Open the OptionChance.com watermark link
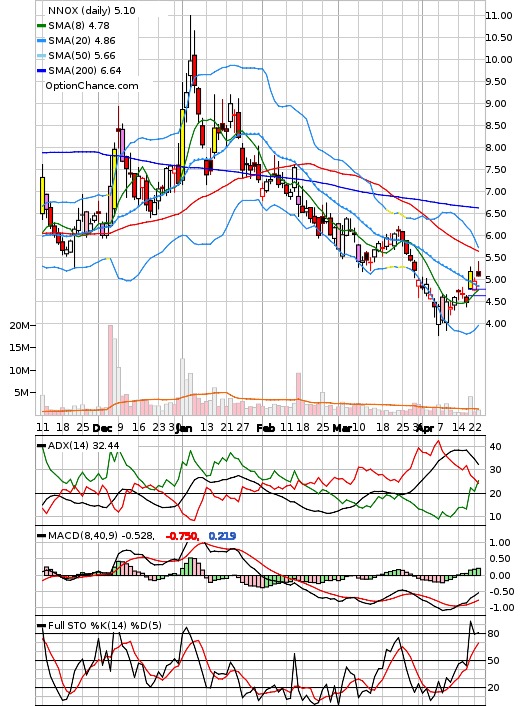The width and height of the screenshot is (526, 706). (92, 86)
